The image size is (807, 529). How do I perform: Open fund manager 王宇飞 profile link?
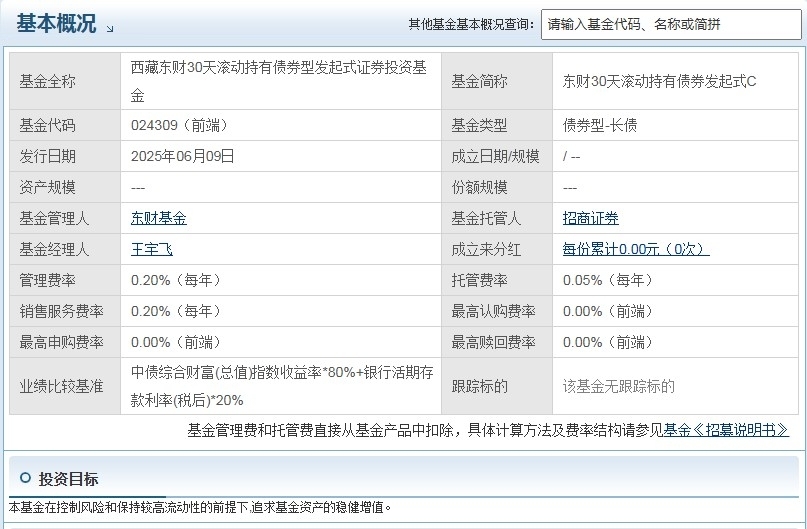click(152, 249)
